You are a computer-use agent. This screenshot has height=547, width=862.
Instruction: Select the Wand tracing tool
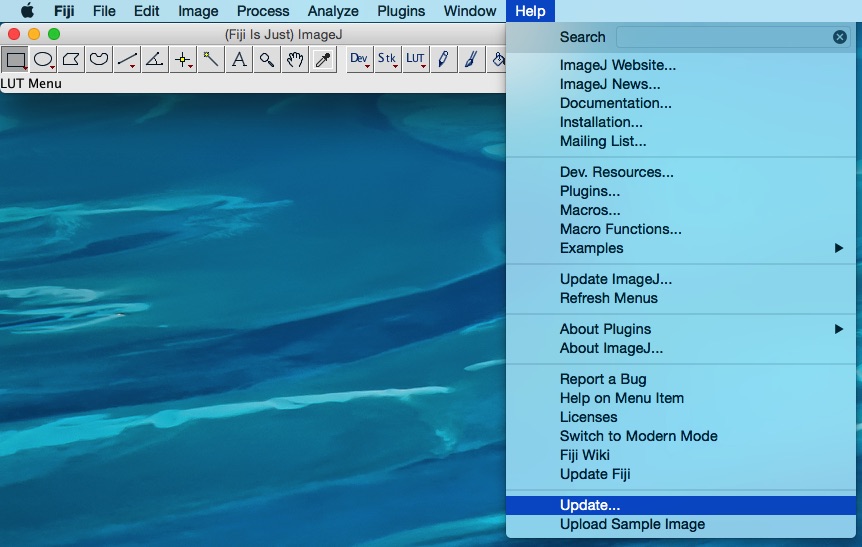(x=211, y=59)
